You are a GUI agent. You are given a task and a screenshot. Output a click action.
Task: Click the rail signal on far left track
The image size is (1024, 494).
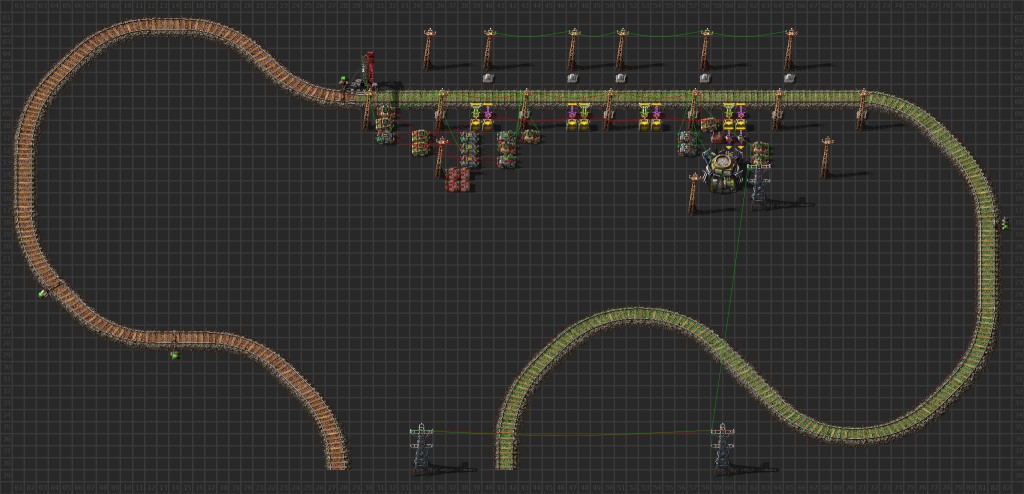pos(42,293)
